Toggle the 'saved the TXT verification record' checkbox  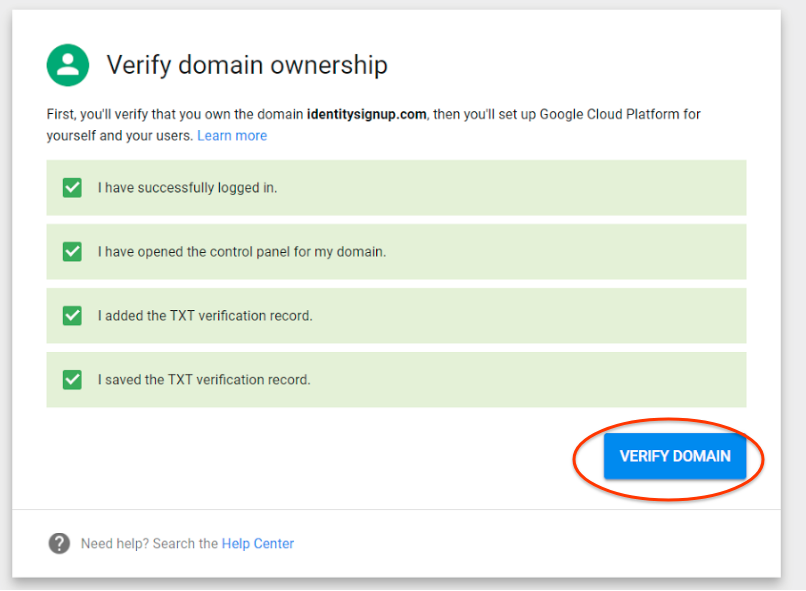[72, 379]
